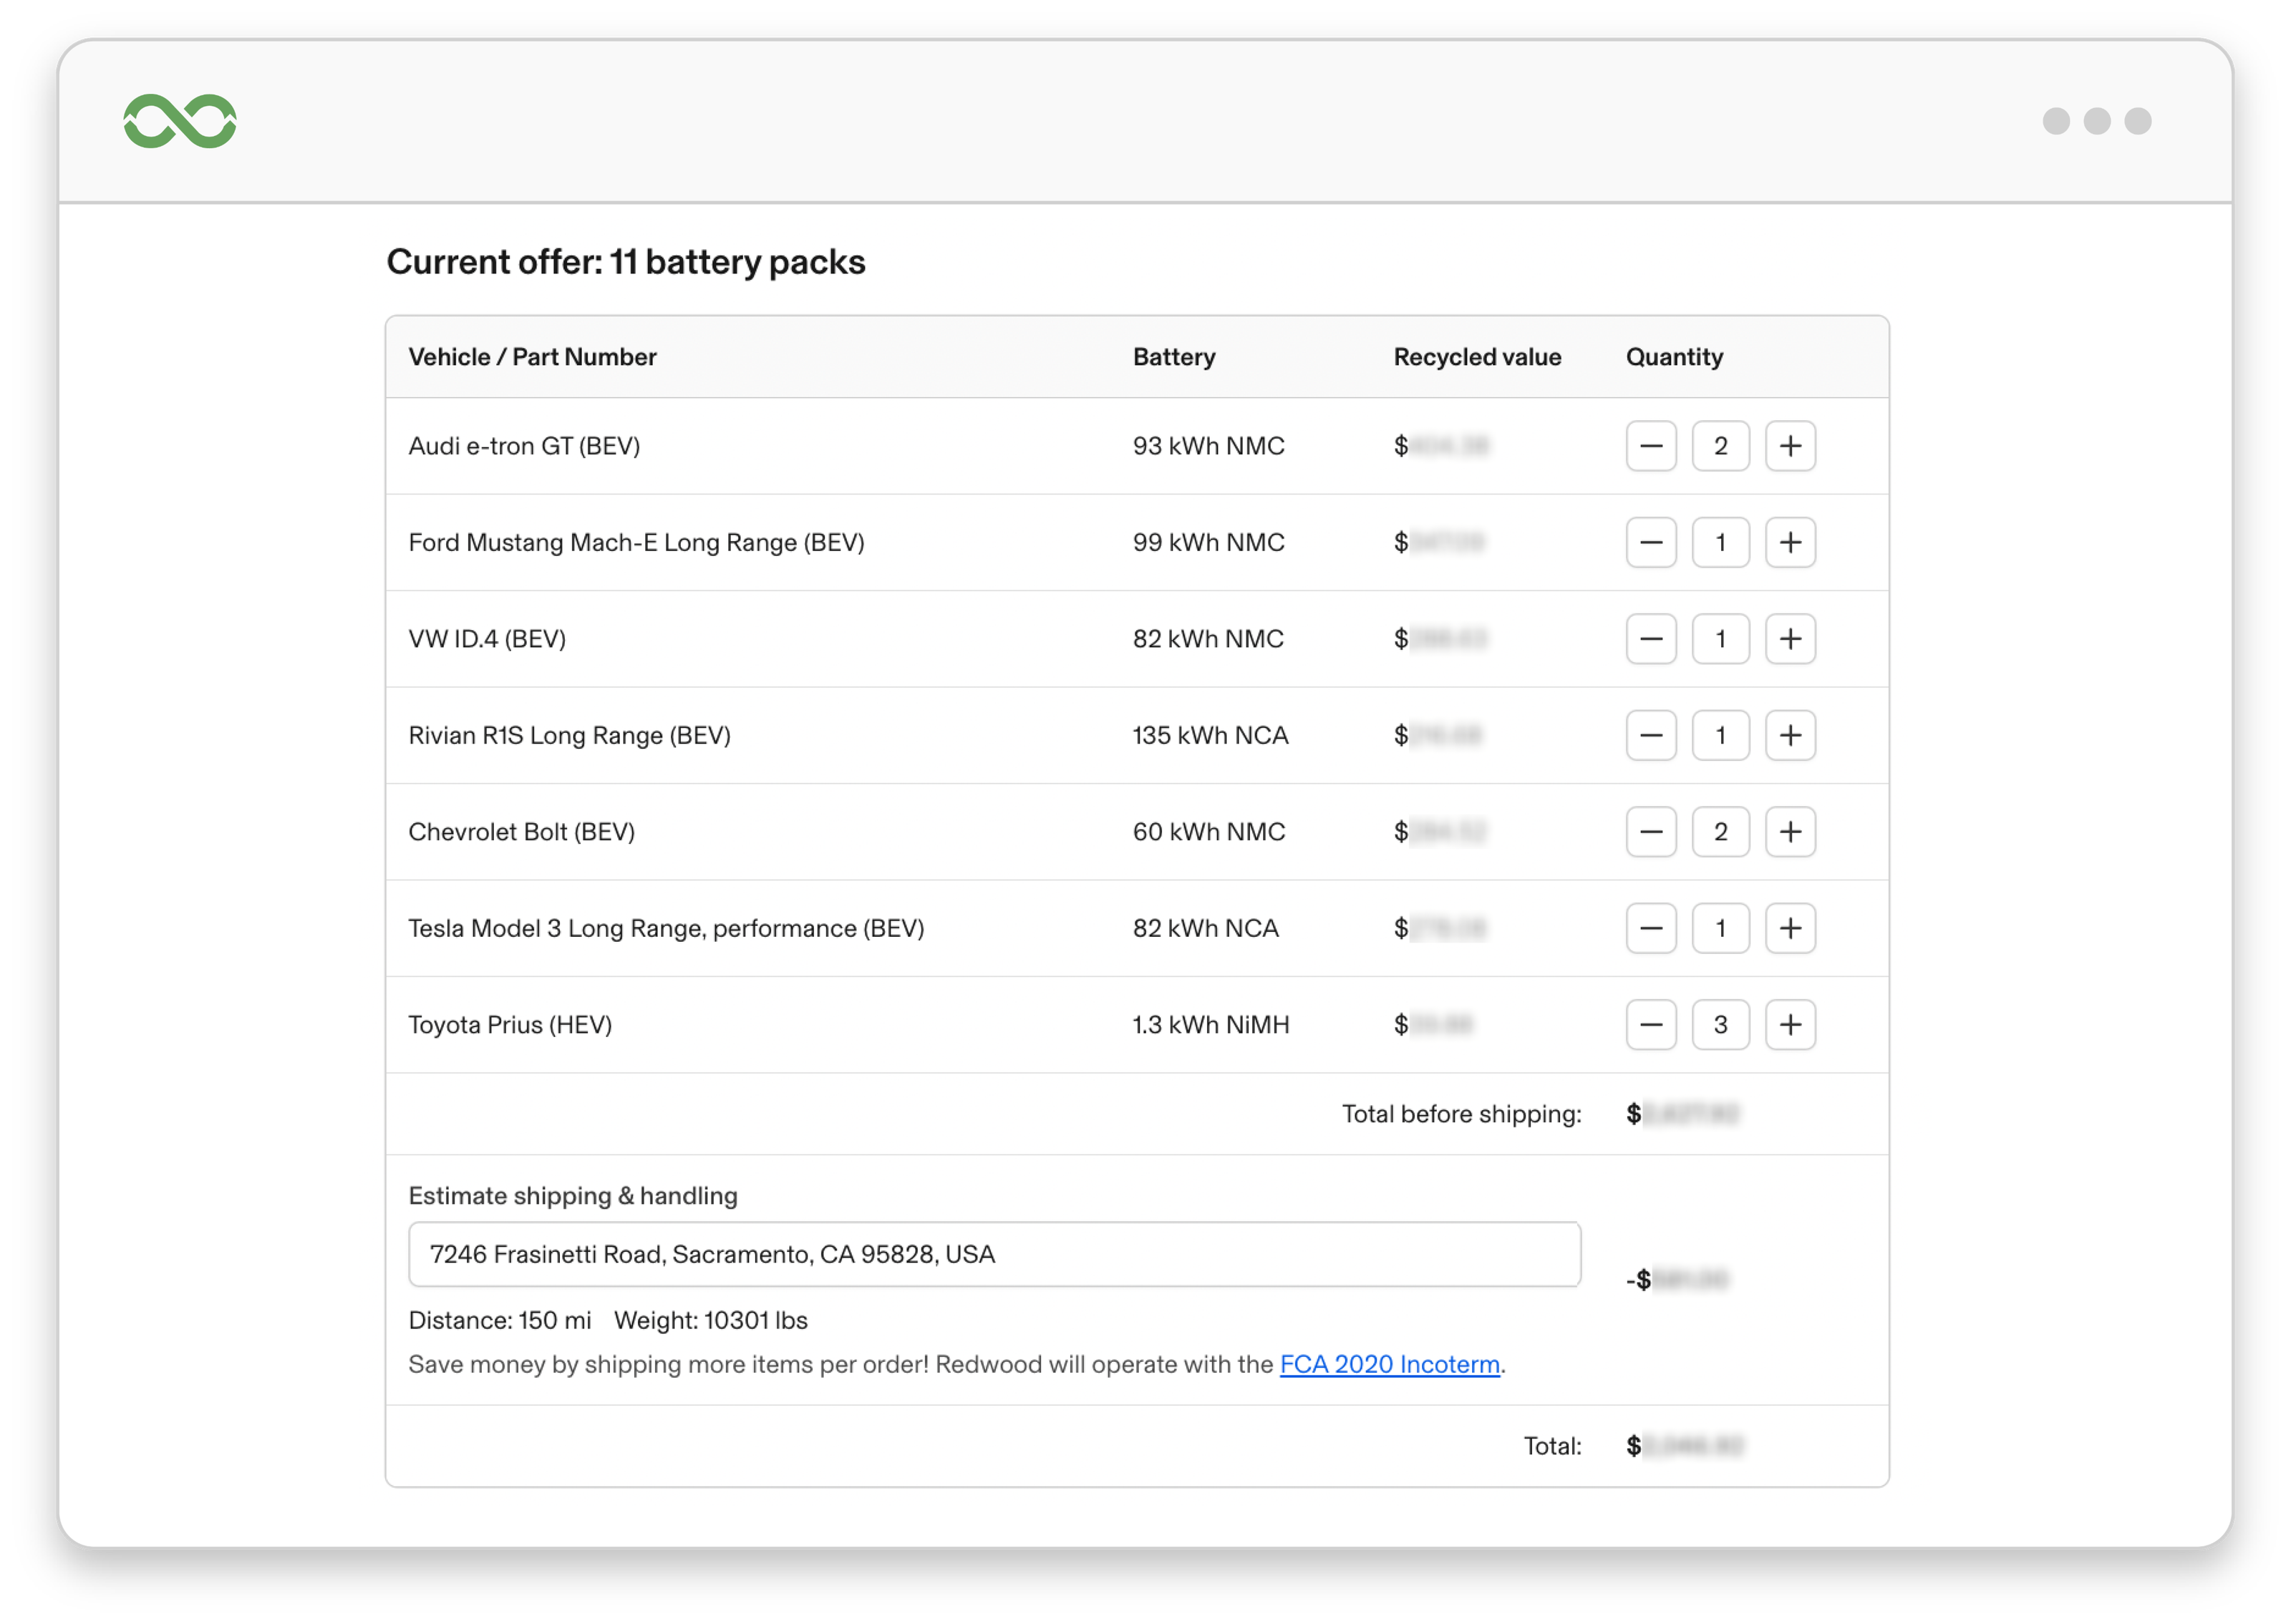
Task: Click the Vehicle / Part Number header
Action: coord(532,357)
